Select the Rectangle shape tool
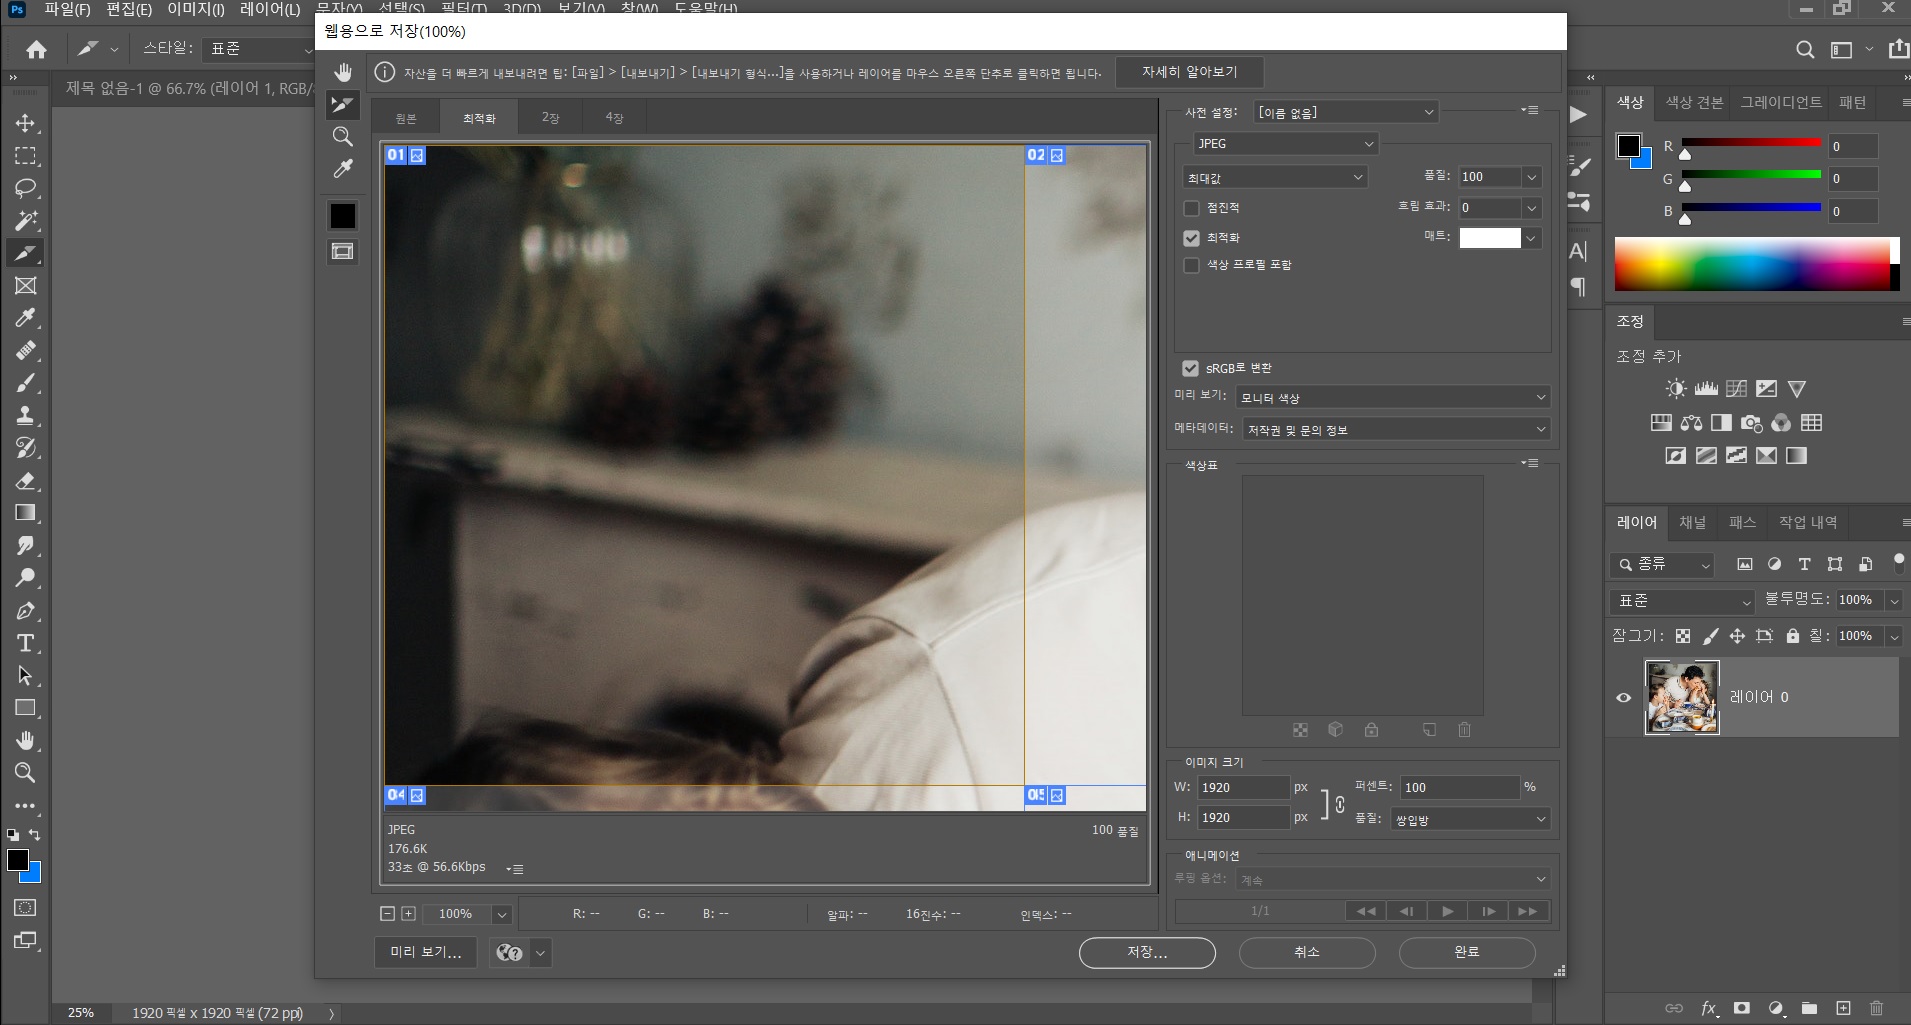Screen dimensions: 1911x1025 (x=25, y=708)
